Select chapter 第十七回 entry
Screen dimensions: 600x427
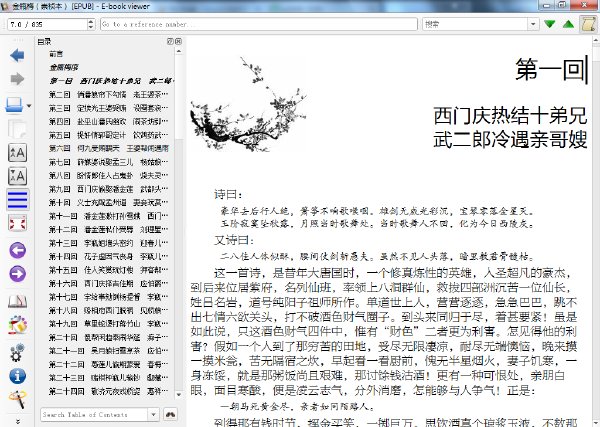(x=108, y=297)
